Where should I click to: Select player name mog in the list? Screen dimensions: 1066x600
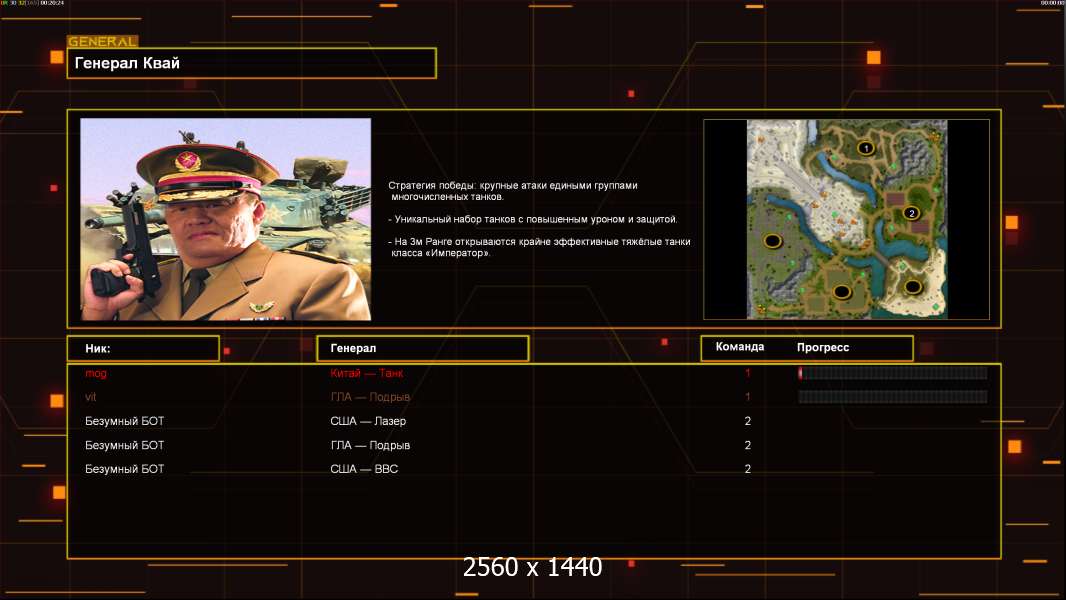pos(96,373)
